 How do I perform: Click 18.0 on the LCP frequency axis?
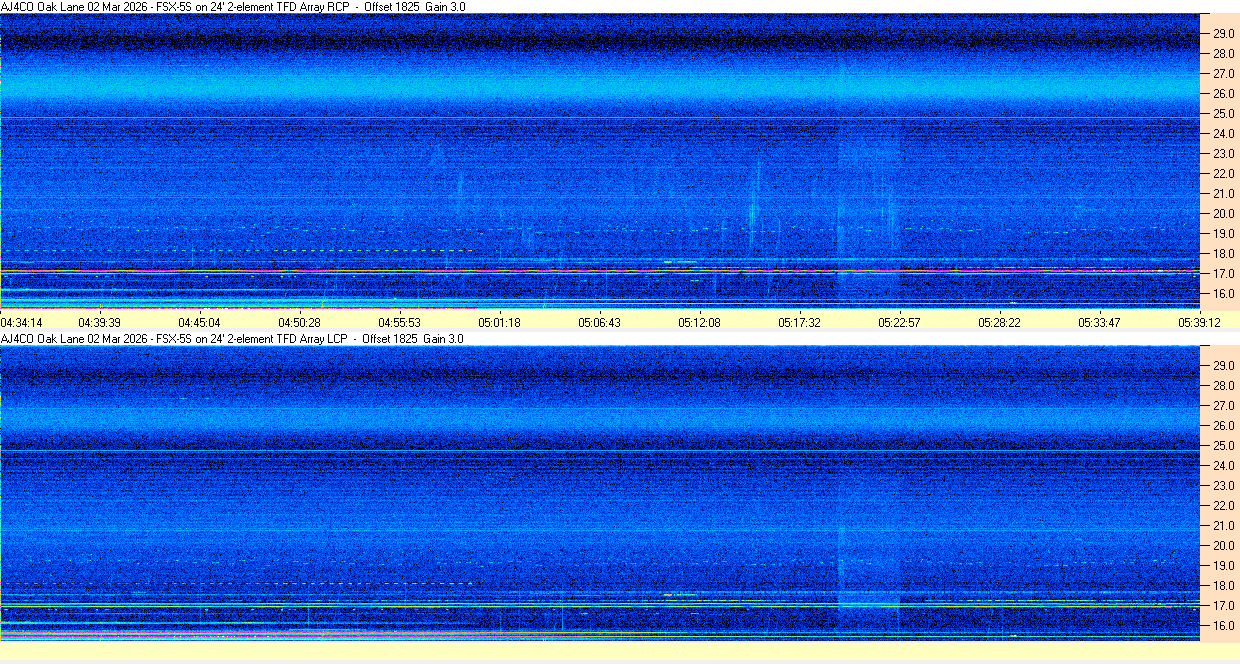tap(1224, 586)
